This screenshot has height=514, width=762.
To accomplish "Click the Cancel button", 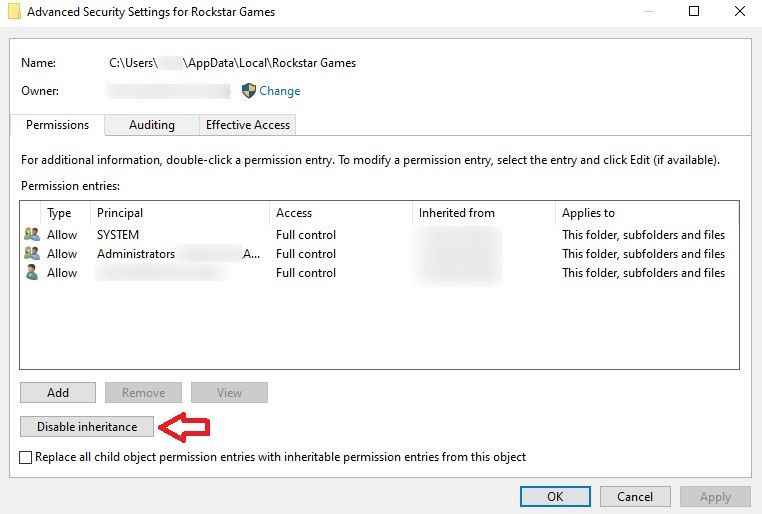I will pyautogui.click(x=635, y=496).
